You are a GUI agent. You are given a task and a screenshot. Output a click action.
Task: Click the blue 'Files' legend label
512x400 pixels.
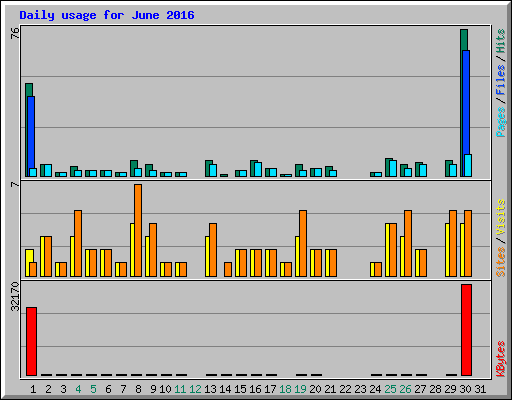pos(500,80)
